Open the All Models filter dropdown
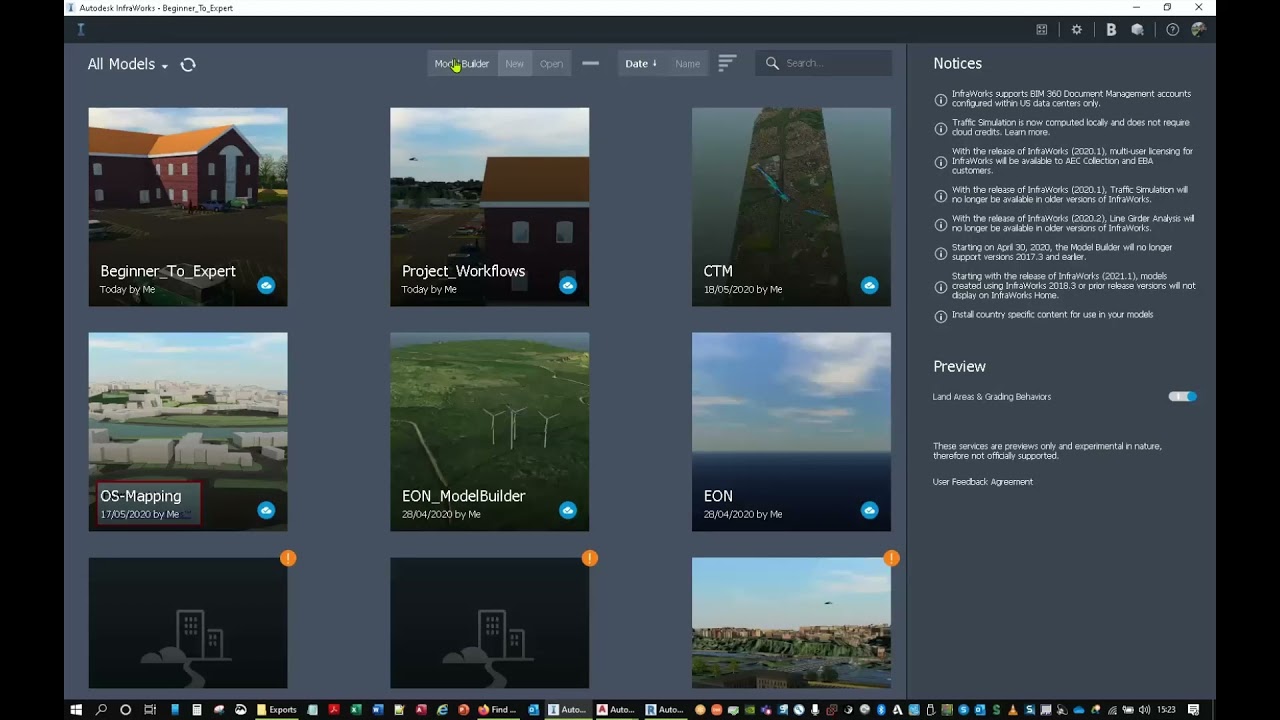1280x720 pixels. 128,64
